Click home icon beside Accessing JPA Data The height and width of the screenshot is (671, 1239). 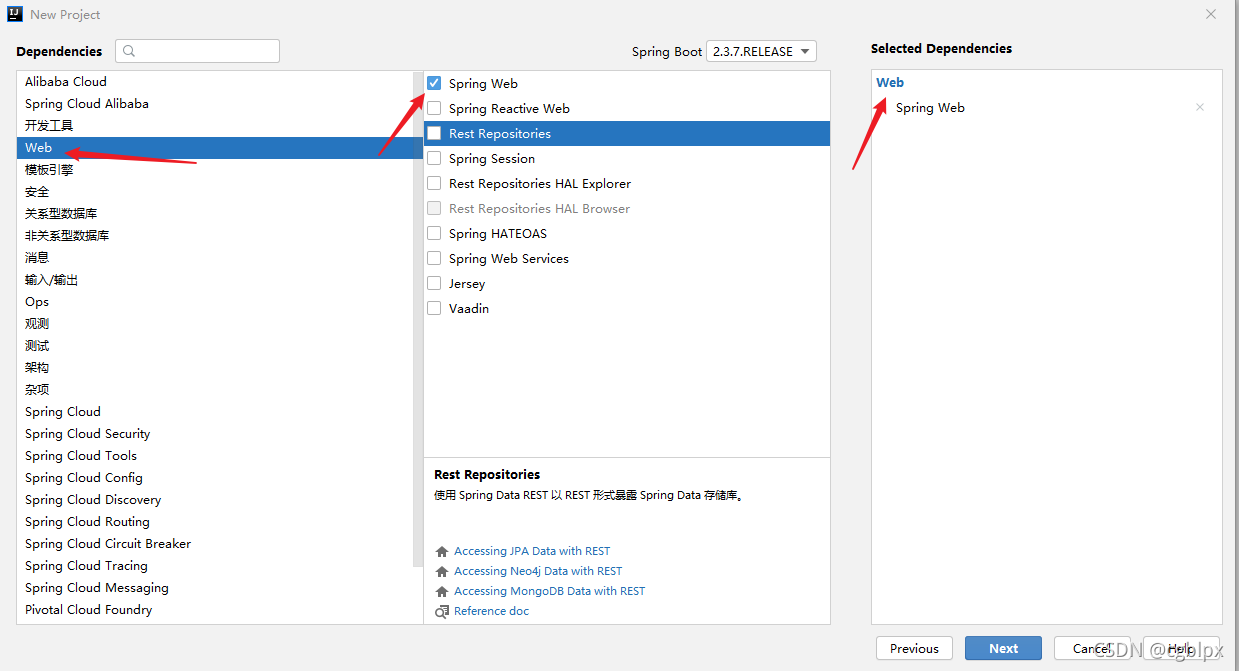(x=442, y=551)
